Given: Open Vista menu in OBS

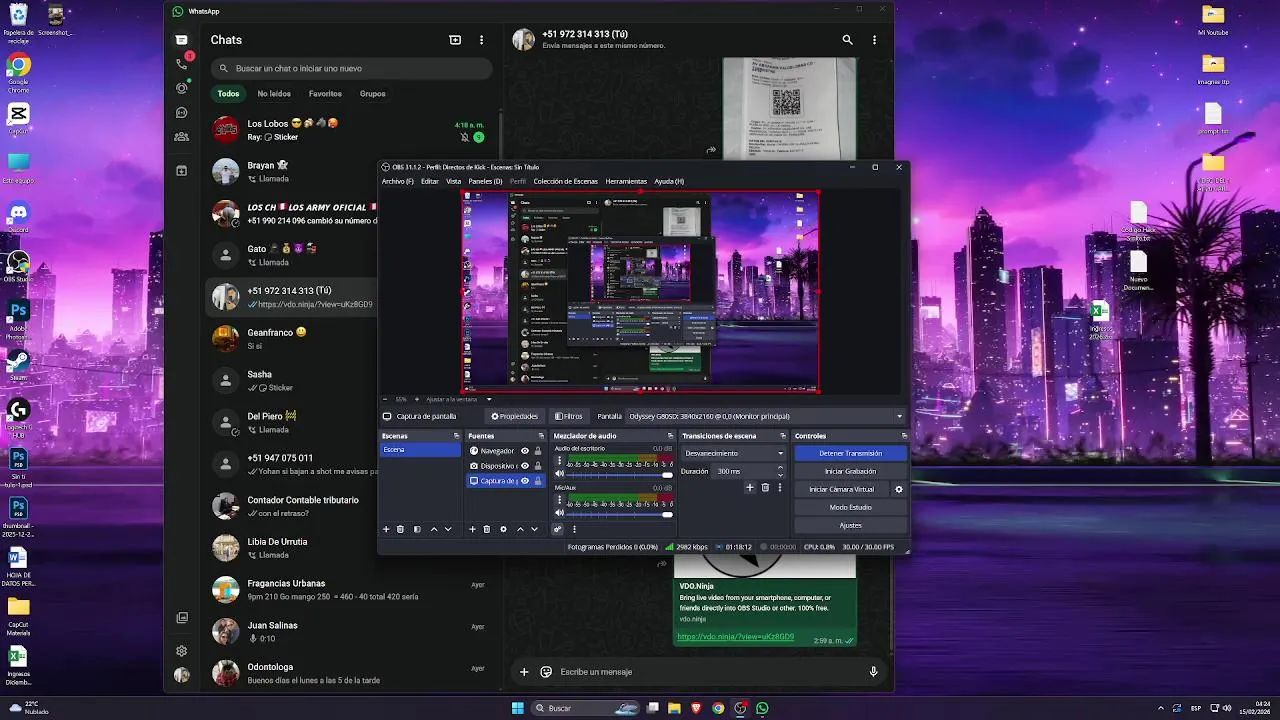Looking at the screenshot, I should [454, 181].
